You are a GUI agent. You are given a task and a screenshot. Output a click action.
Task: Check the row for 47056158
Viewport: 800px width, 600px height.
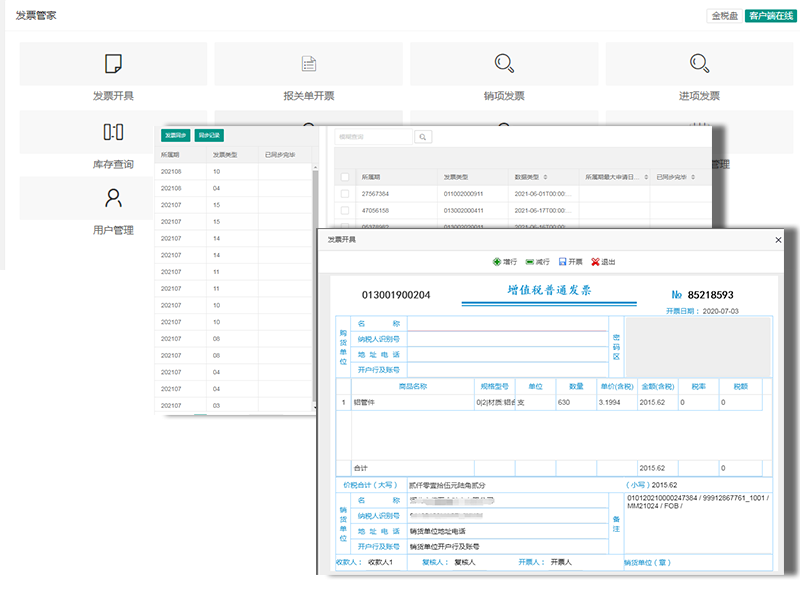[x=345, y=211]
